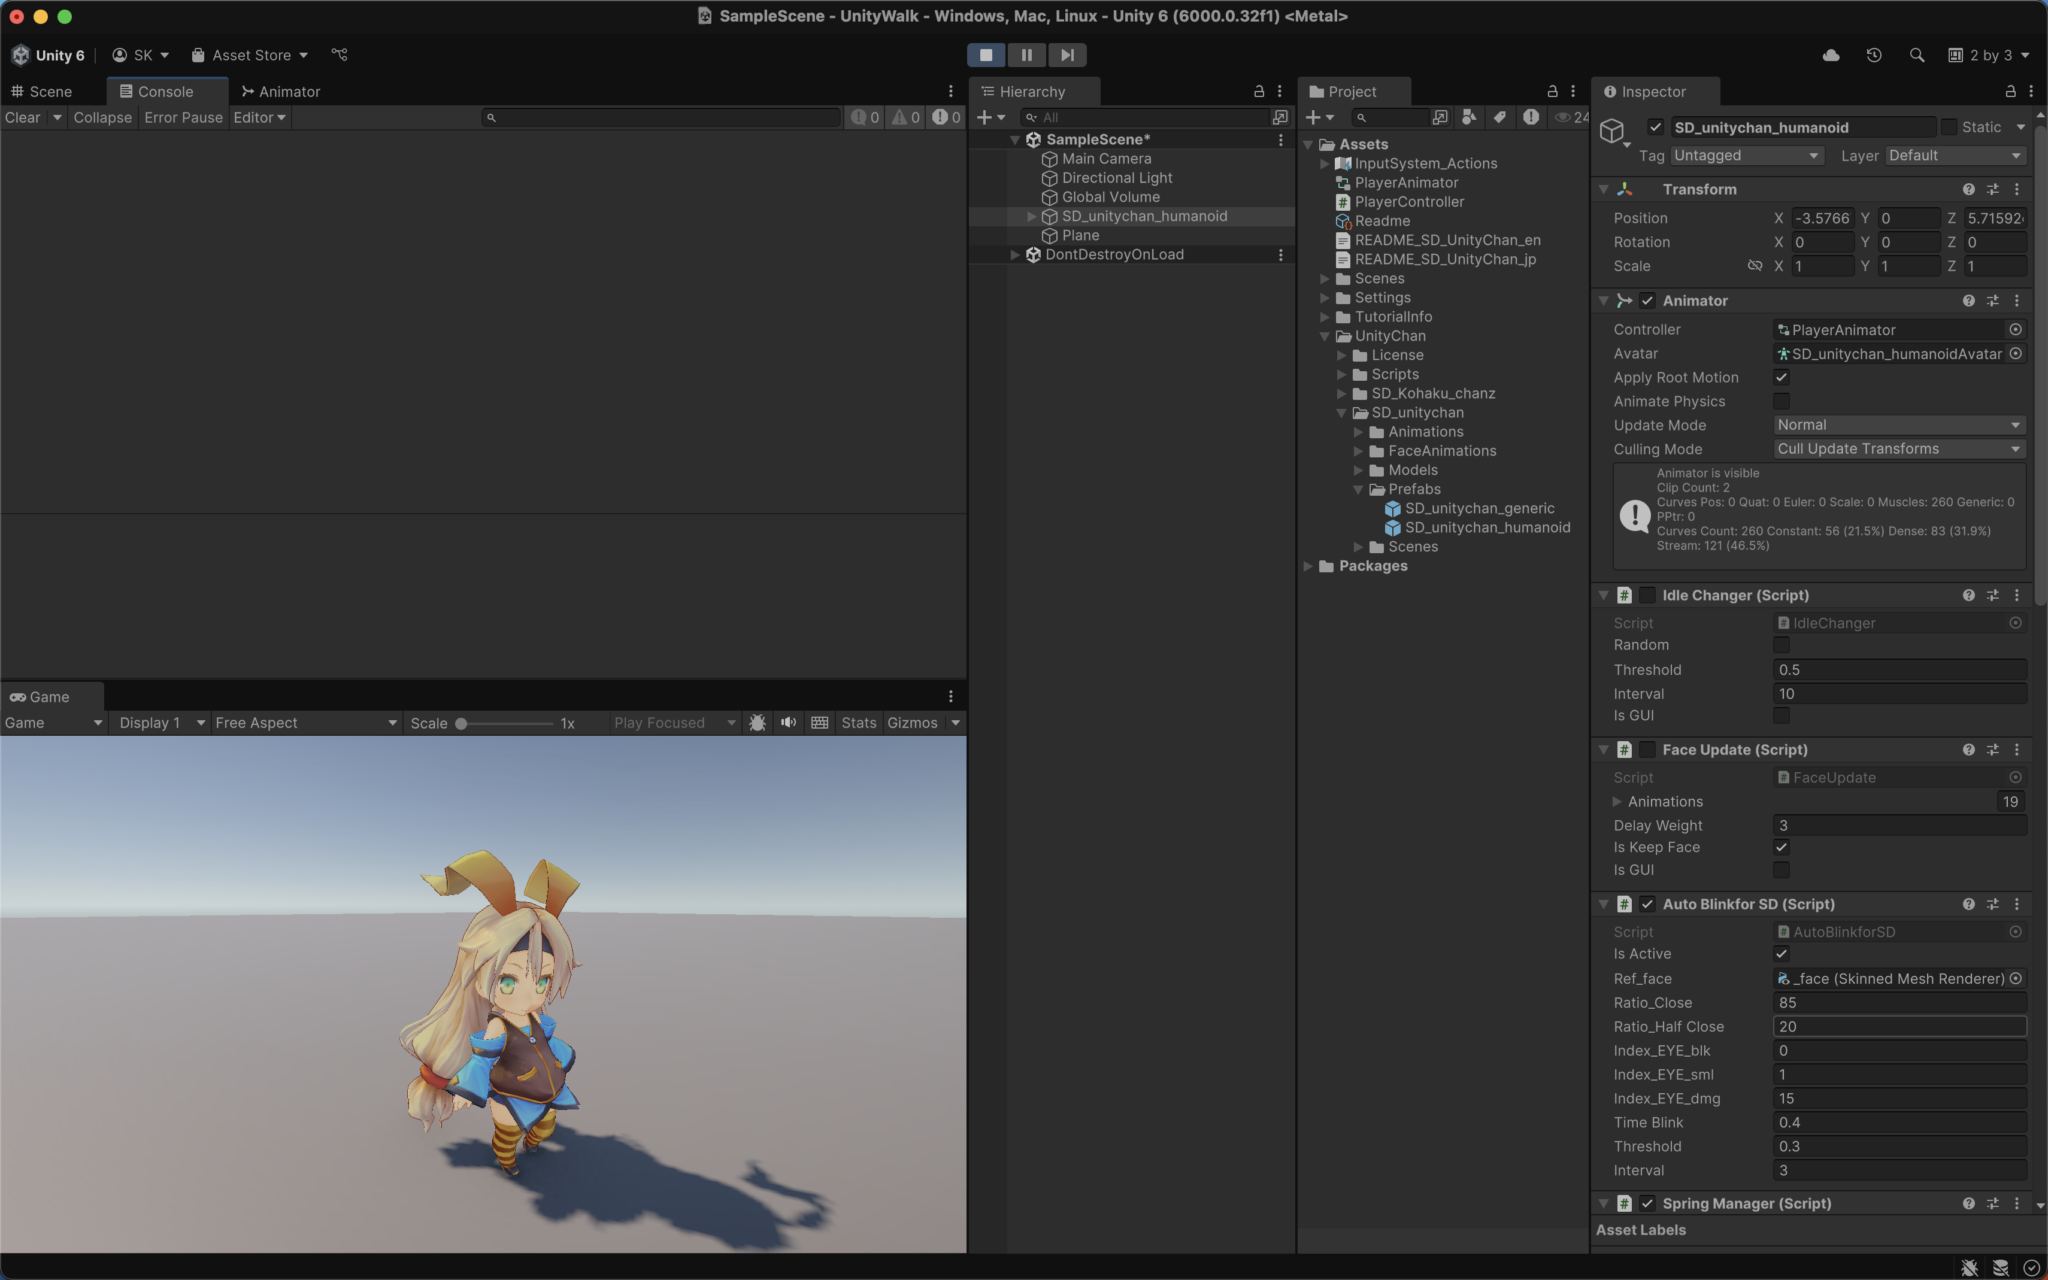Open the Unity Cloud icon
The height and width of the screenshot is (1280, 2048).
coord(1832,55)
